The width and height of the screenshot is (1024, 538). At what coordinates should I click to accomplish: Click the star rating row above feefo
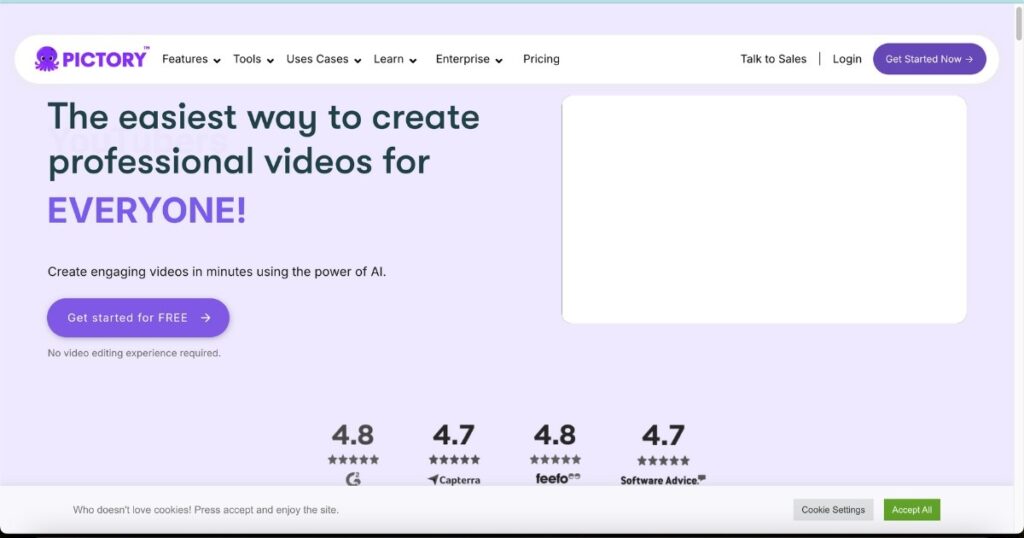click(555, 460)
